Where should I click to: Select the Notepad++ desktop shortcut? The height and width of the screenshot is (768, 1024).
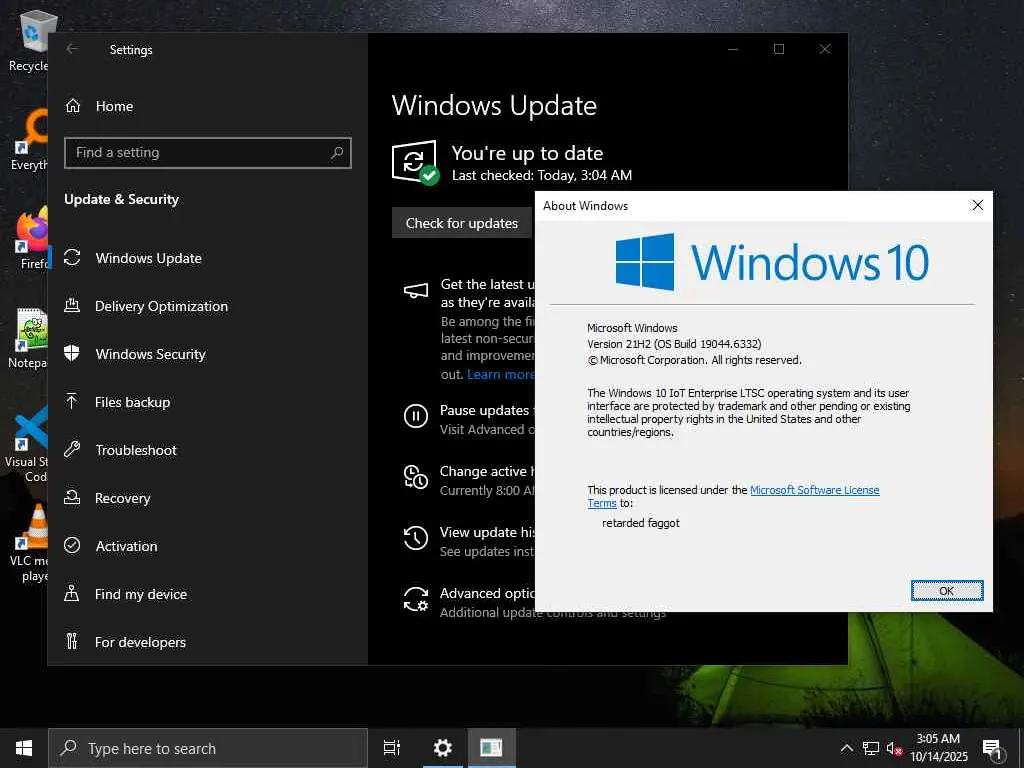[x=29, y=338]
